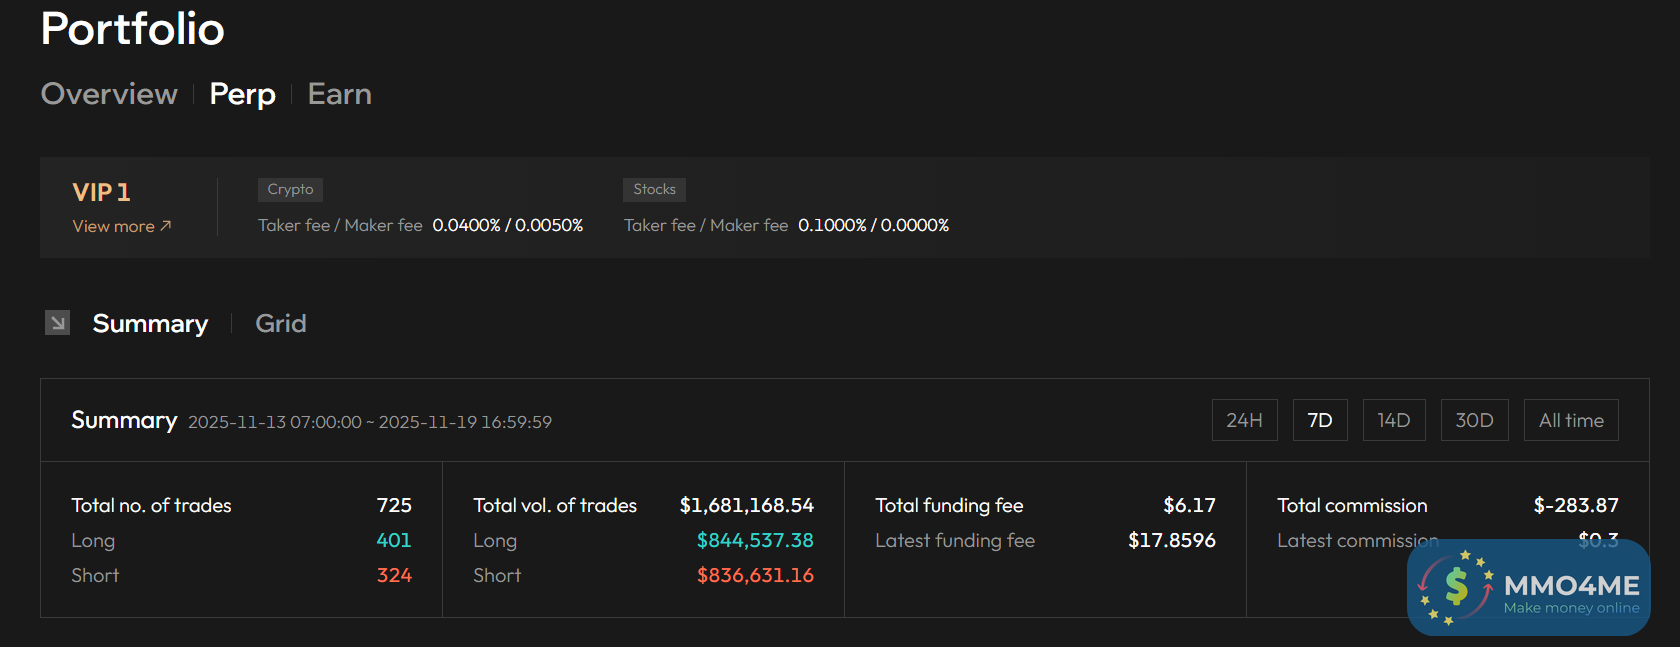1680x647 pixels.
Task: Pick the 30D time range
Action: coord(1474,420)
